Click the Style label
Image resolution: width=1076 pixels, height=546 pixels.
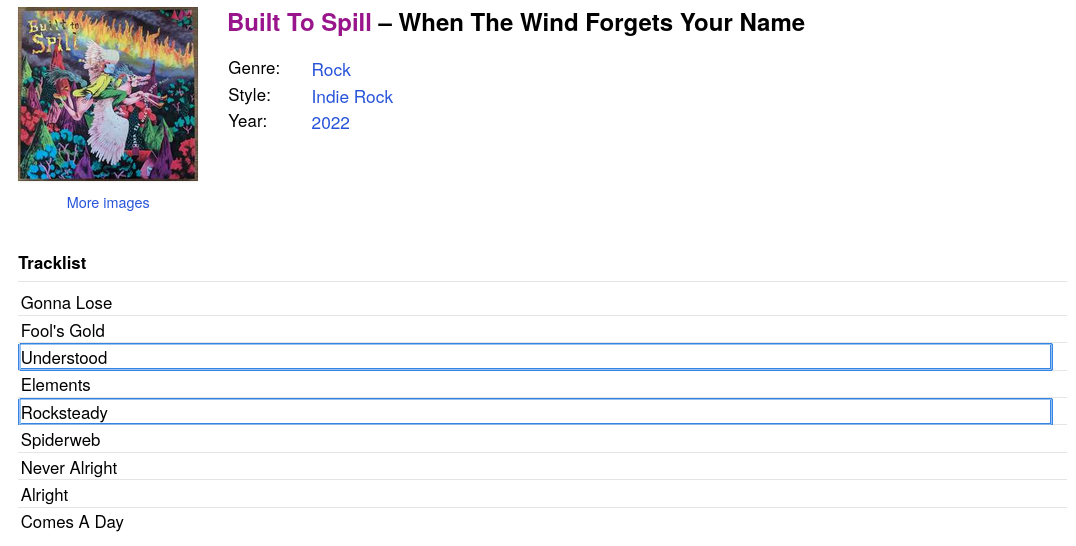(249, 96)
